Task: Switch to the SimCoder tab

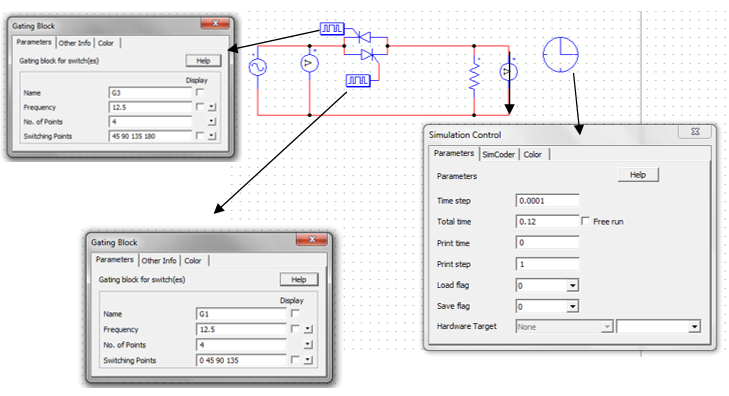Action: coord(498,154)
